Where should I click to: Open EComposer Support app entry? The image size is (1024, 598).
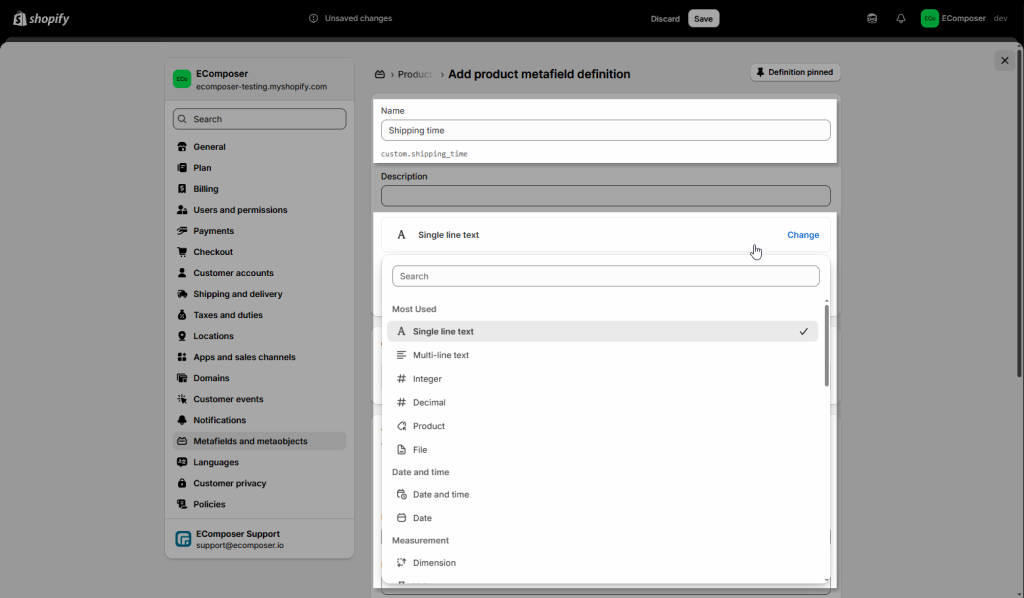tap(259, 539)
